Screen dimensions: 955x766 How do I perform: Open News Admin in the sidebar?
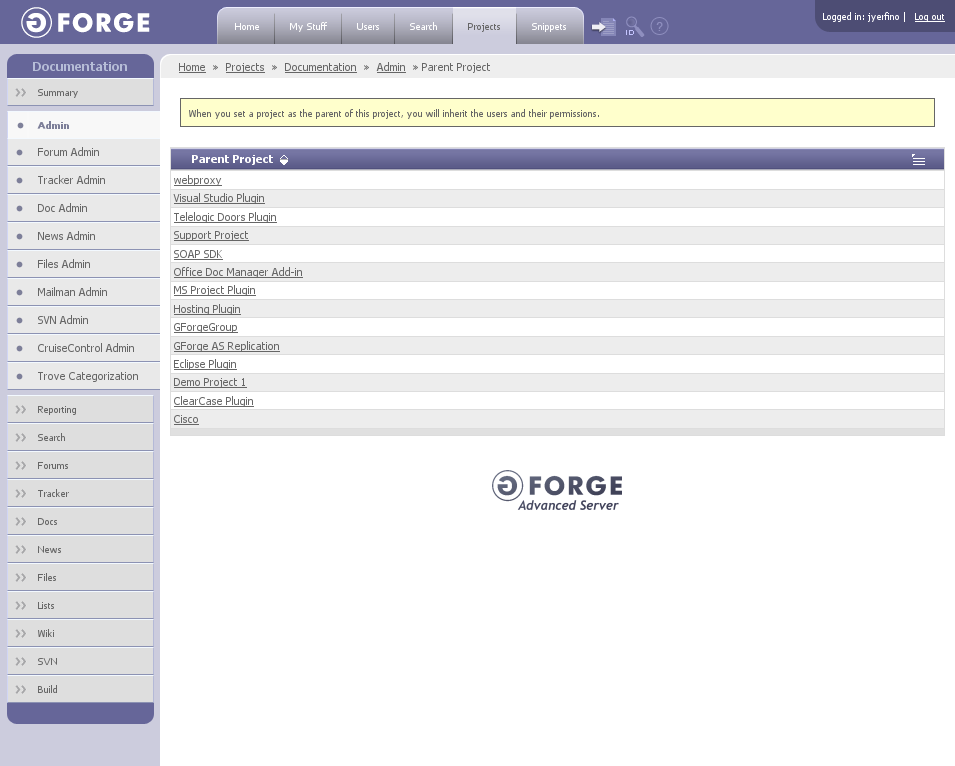click(83, 236)
